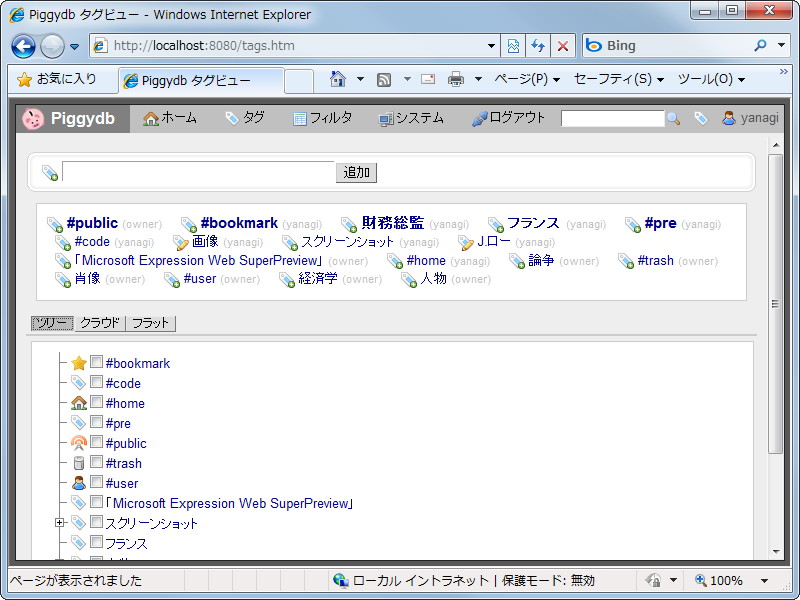The width and height of the screenshot is (800, 600).
Task: Click the Piggydb pig logo
Action: pos(33,118)
